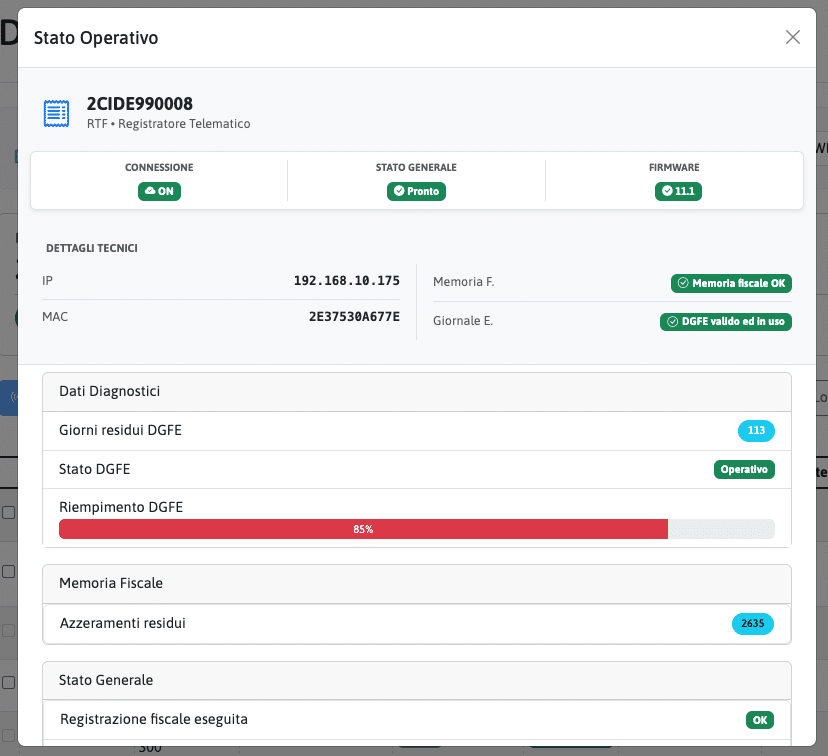Click the 113 giorni residui badge
Image resolution: width=828 pixels, height=756 pixels.
[x=756, y=431]
